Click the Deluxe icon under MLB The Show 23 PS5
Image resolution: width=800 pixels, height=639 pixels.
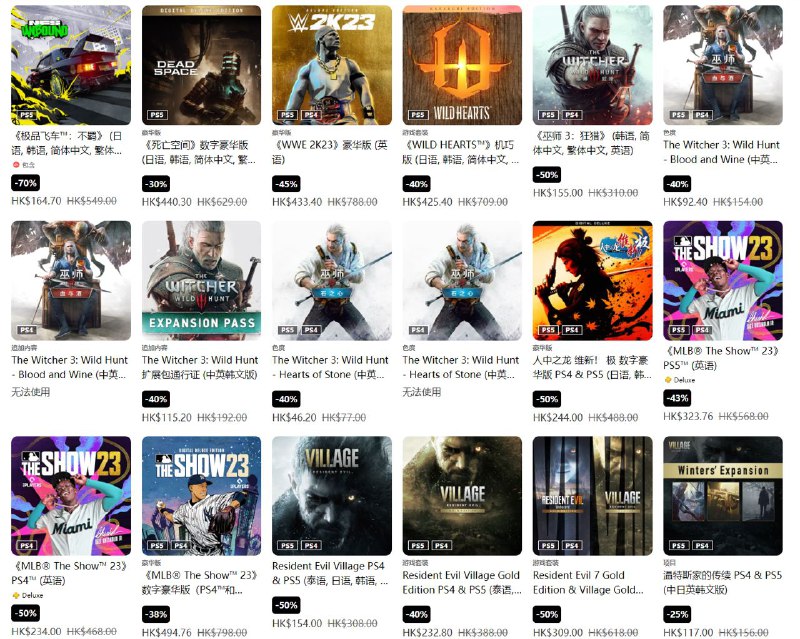667,380
